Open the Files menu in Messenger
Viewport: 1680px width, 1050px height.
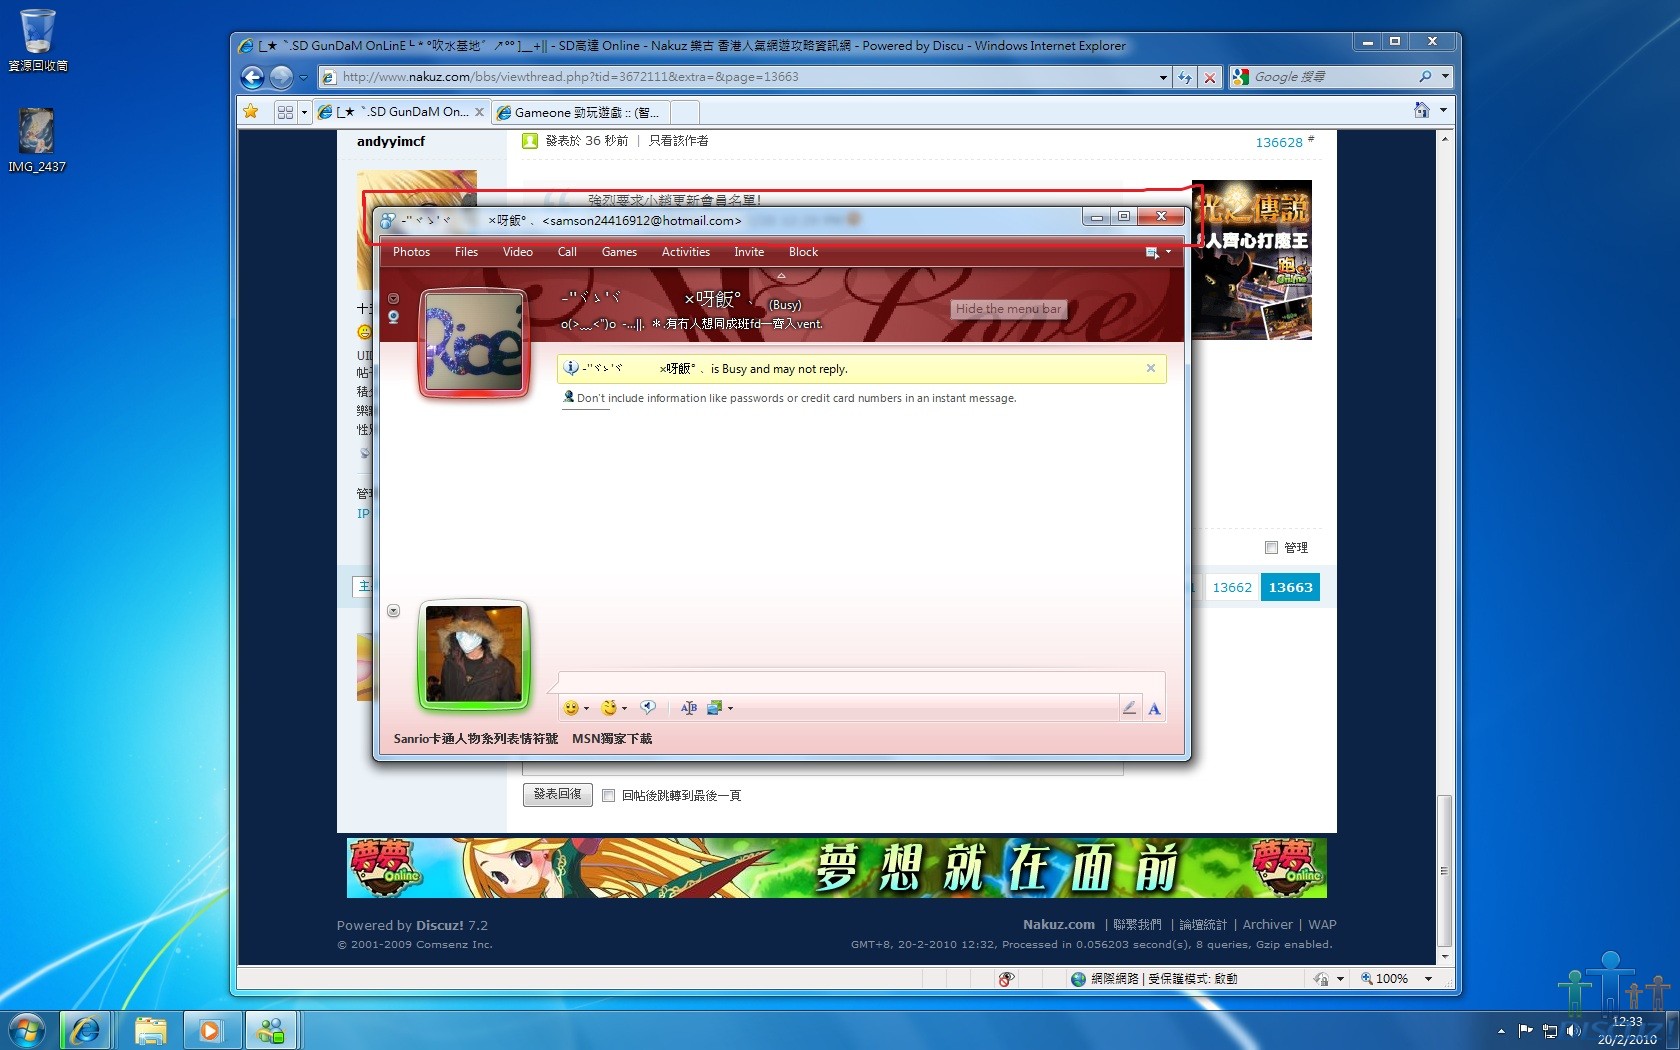(x=466, y=252)
